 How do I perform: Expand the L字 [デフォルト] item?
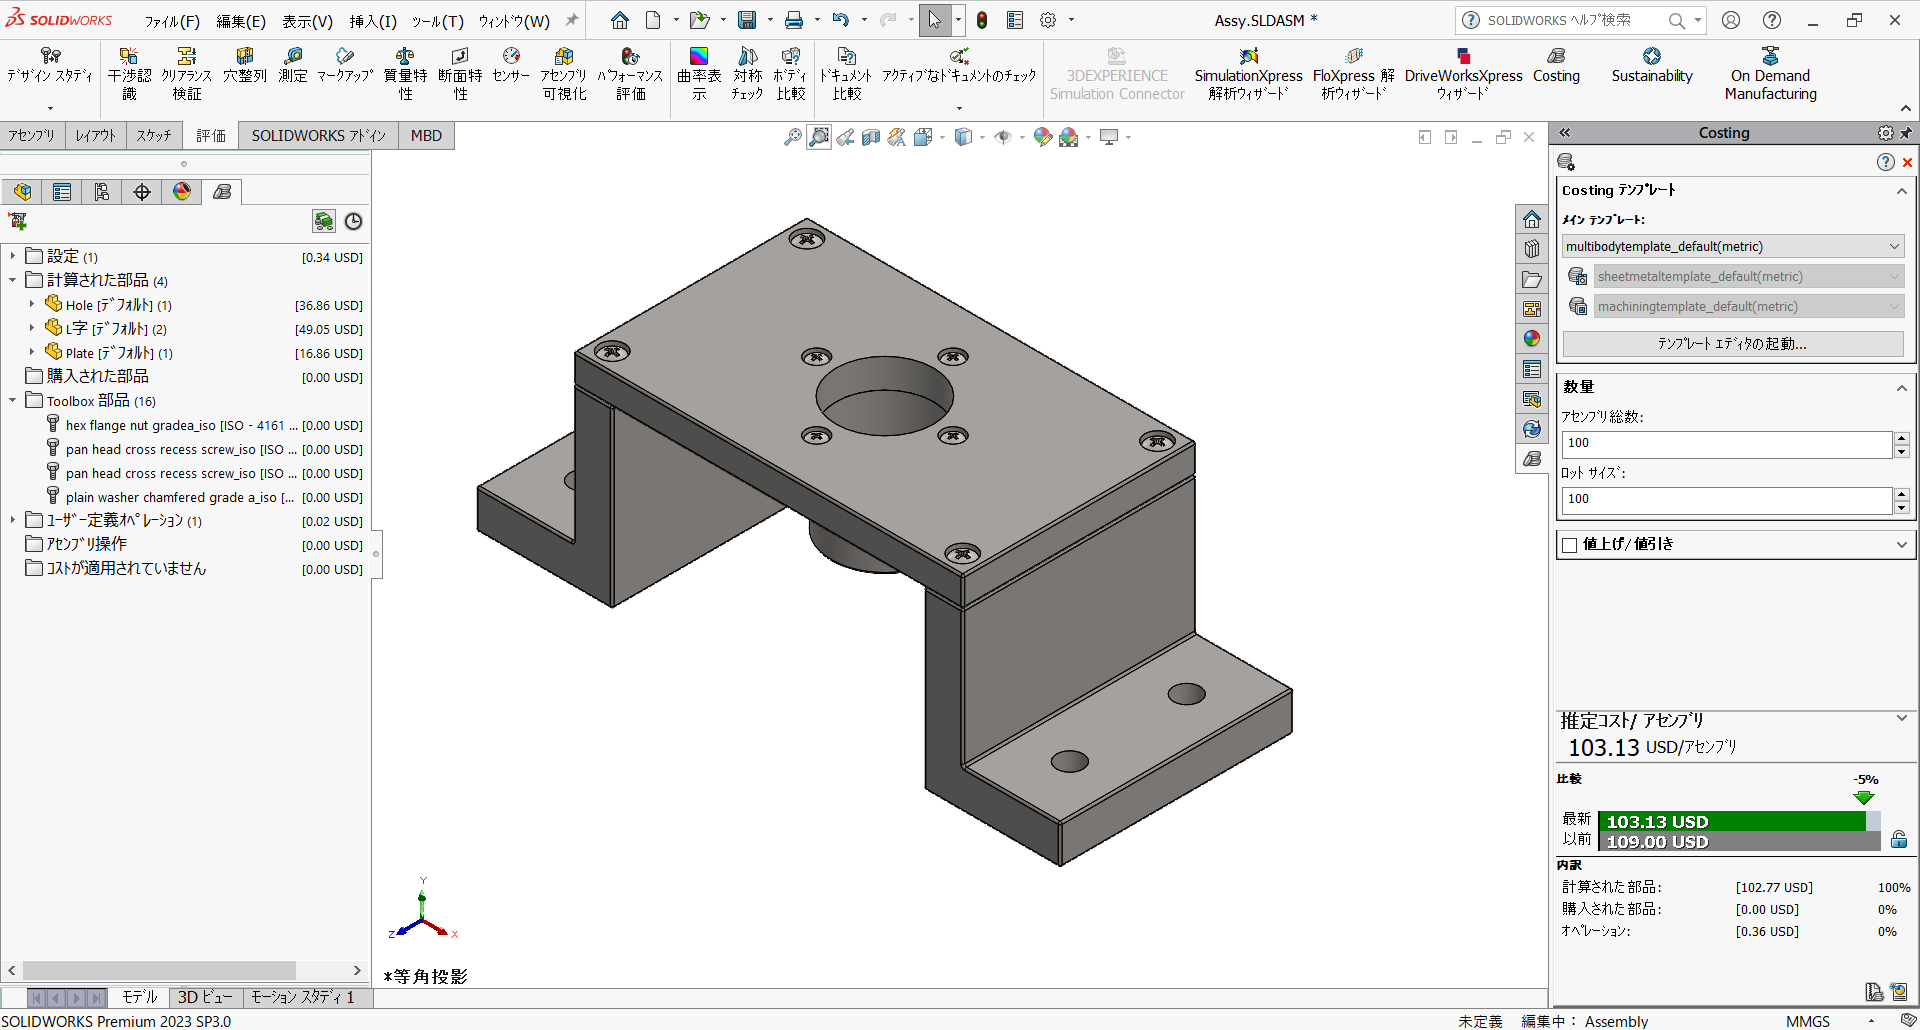pyautogui.click(x=32, y=328)
